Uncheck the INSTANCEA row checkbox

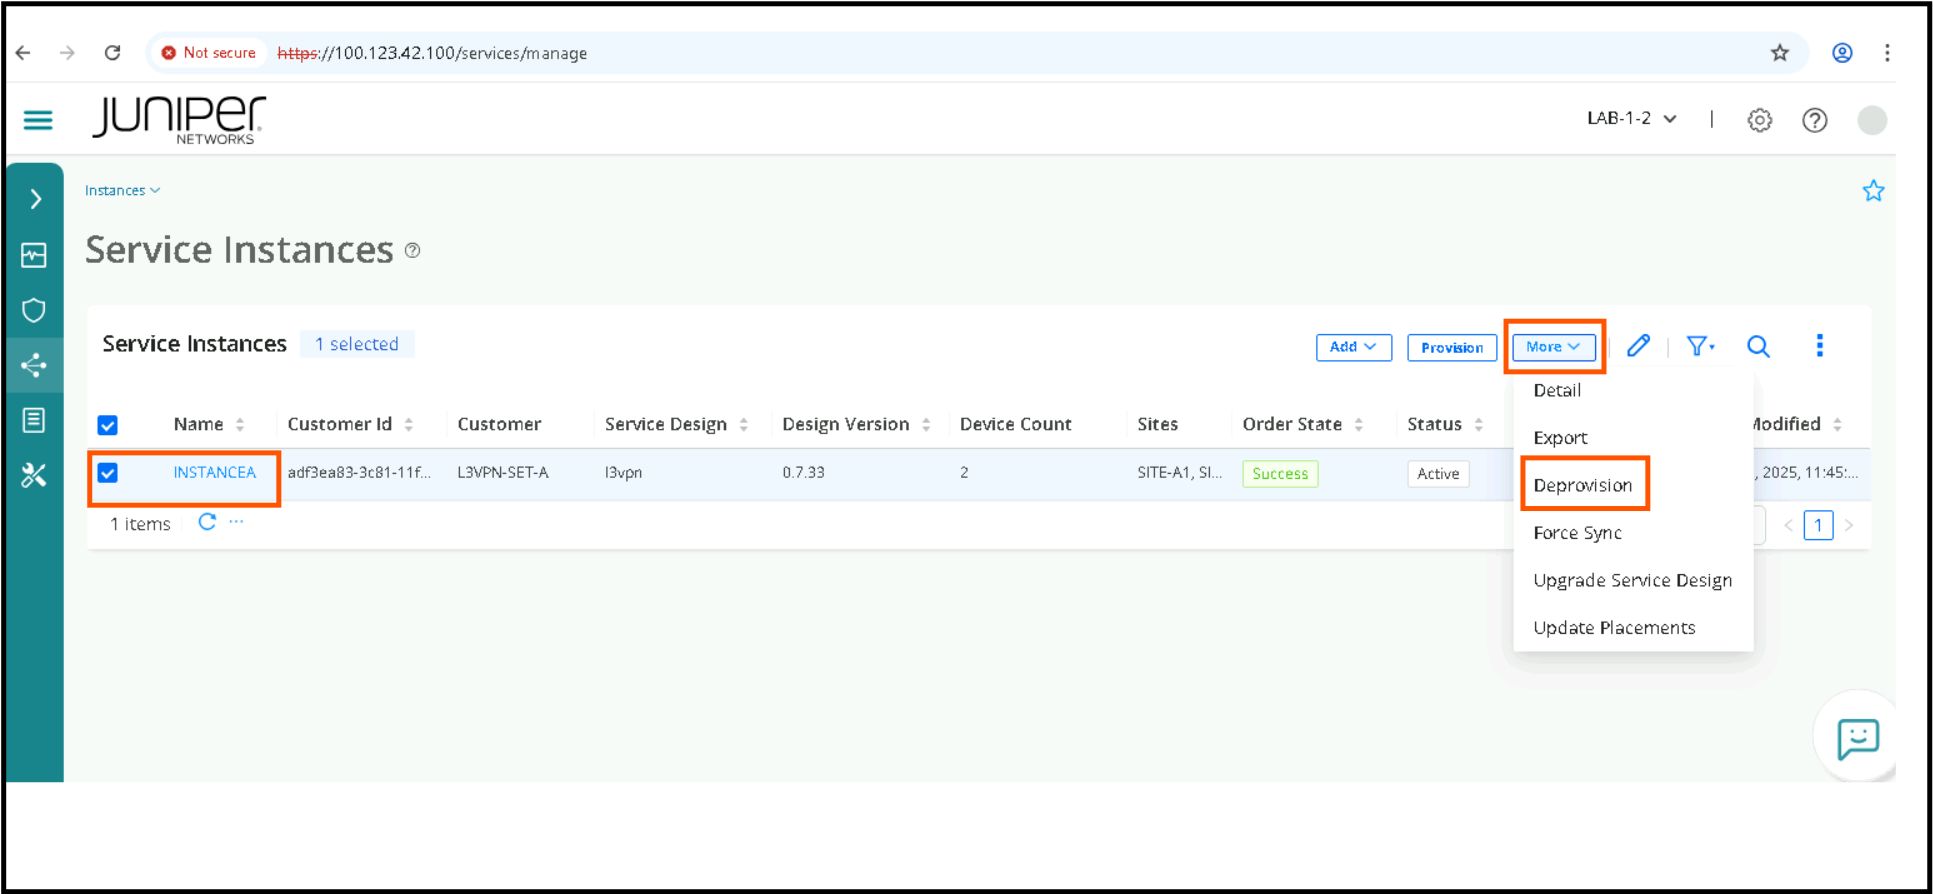point(108,473)
